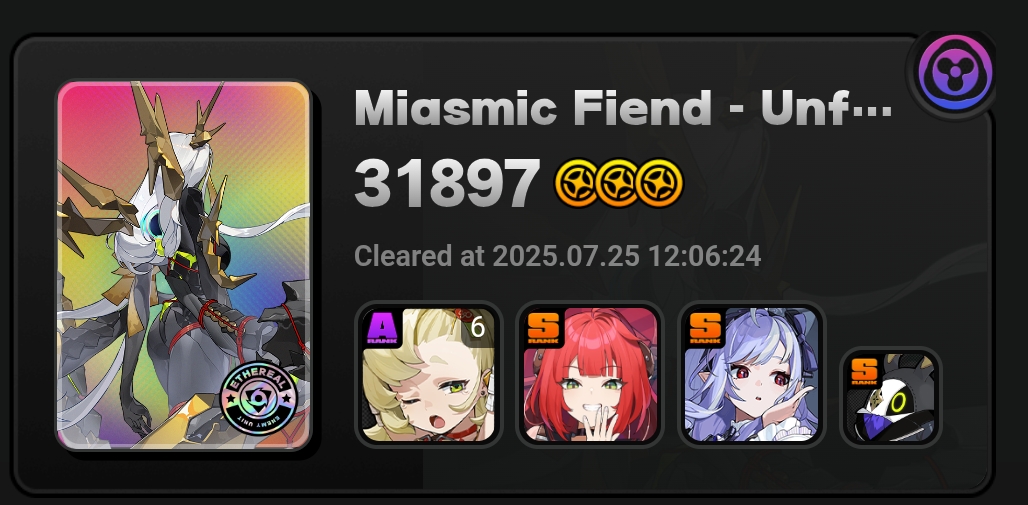Image resolution: width=1028 pixels, height=505 pixels.
Task: Click the number 6 on the blonde agent
Action: click(478, 326)
